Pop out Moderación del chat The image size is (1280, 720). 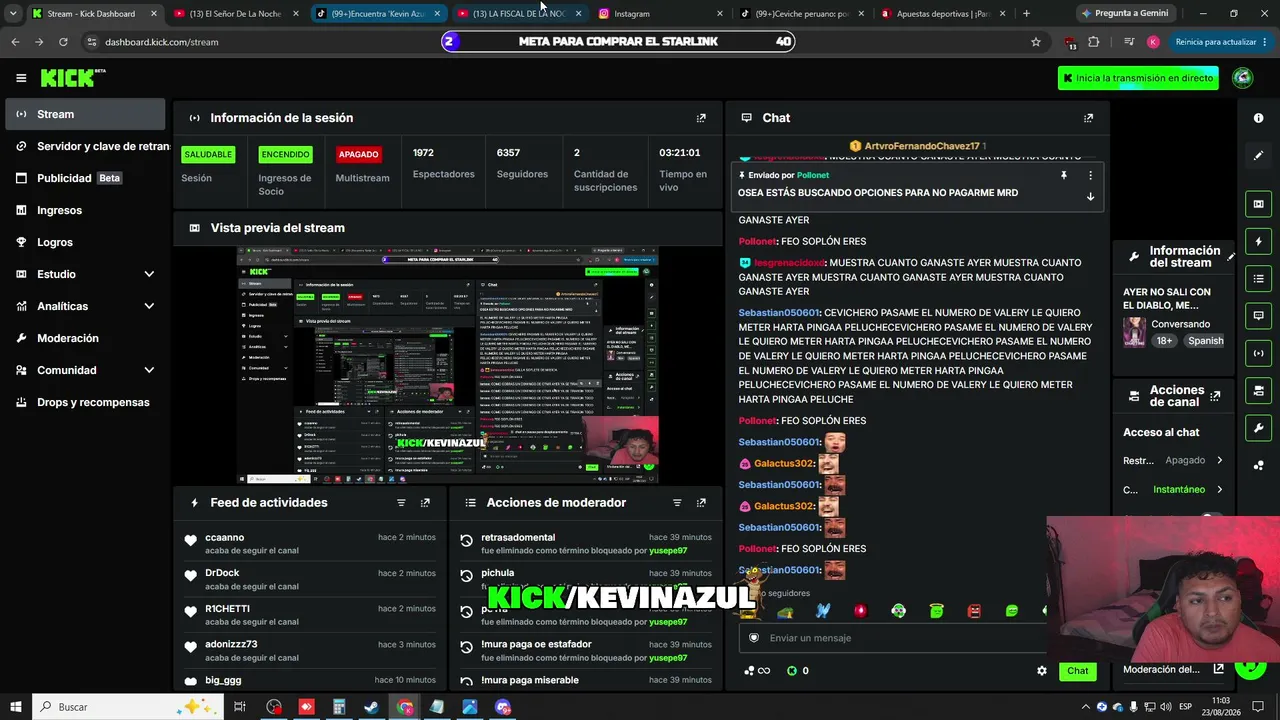click(x=1218, y=670)
